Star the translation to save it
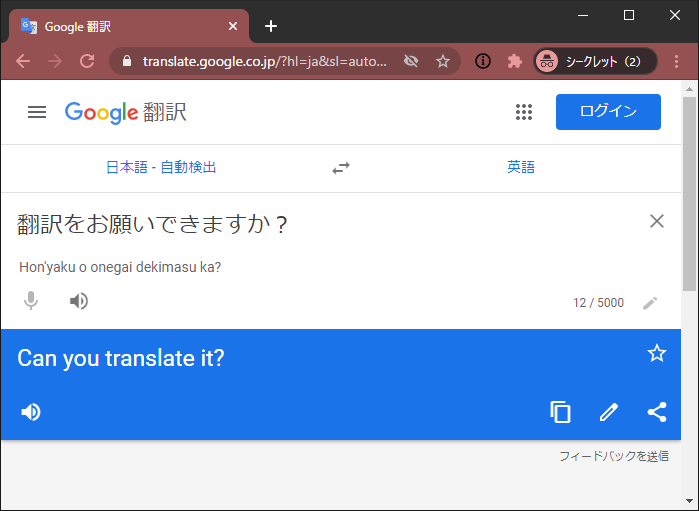699x511 pixels. pos(657,353)
